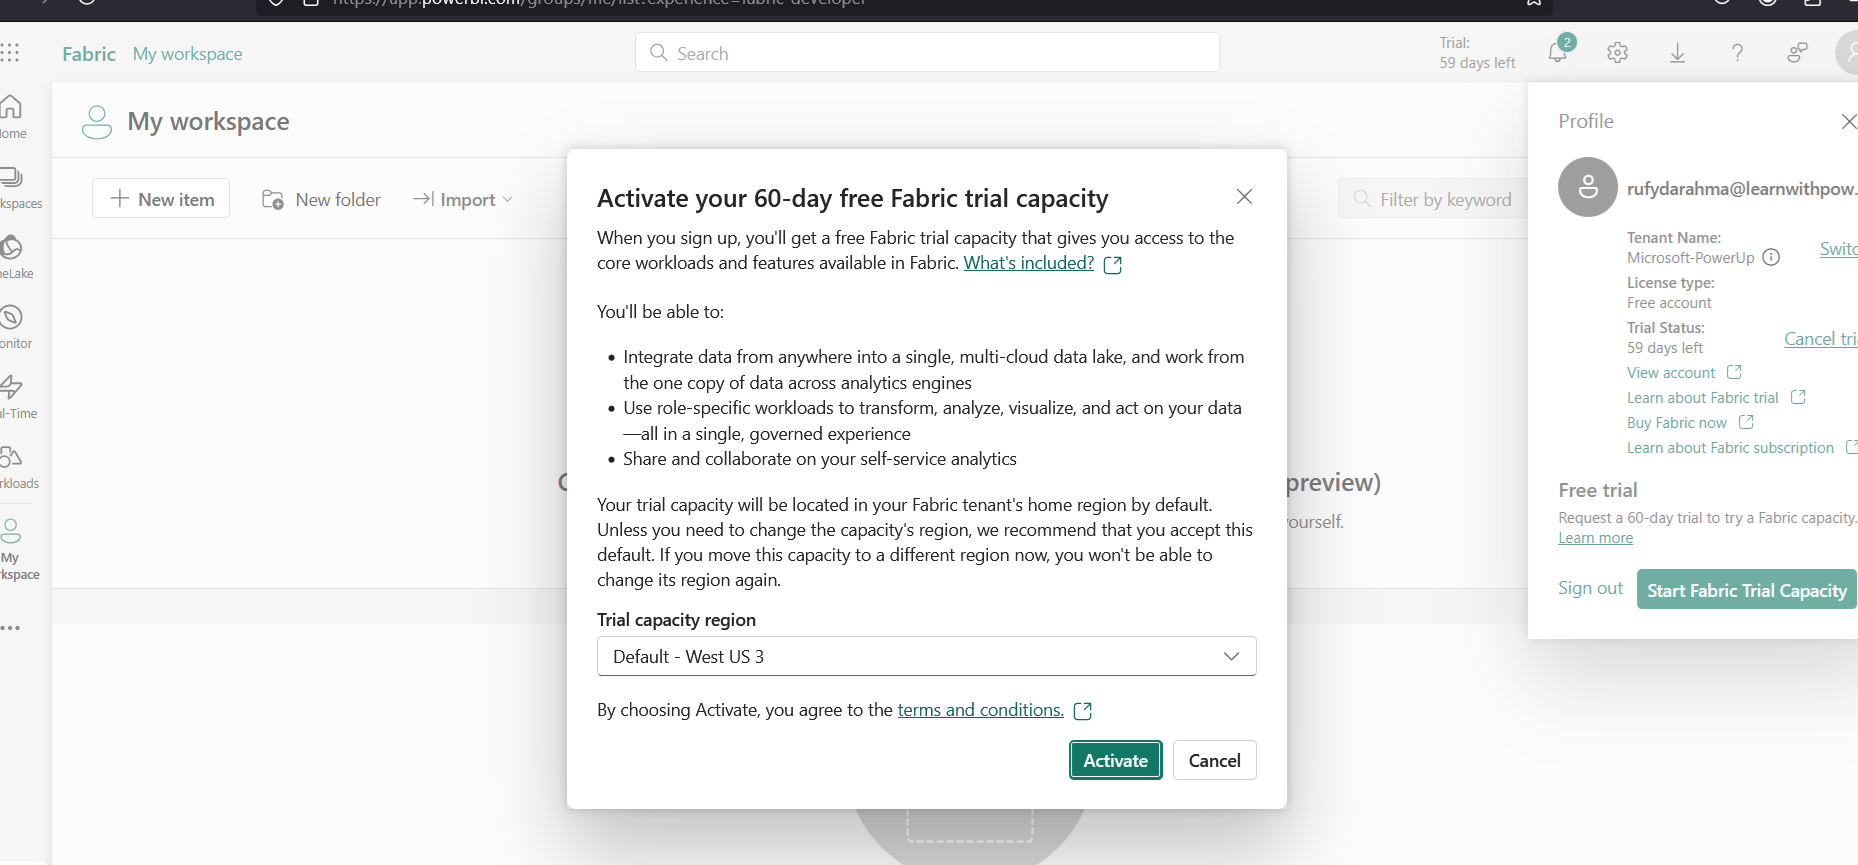Click the Cancel trial link
The image size is (1858, 865).
1821,339
